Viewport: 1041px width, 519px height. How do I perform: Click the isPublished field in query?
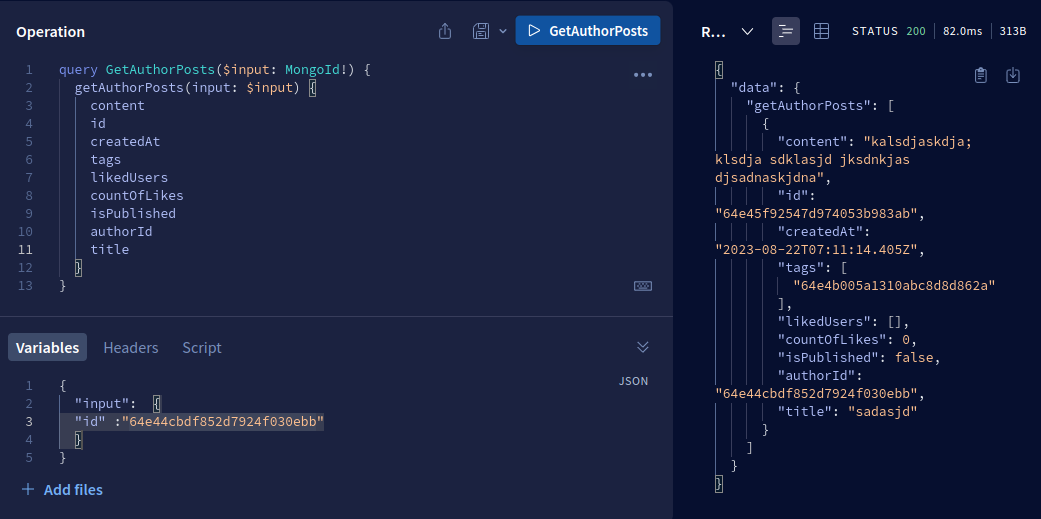133,213
